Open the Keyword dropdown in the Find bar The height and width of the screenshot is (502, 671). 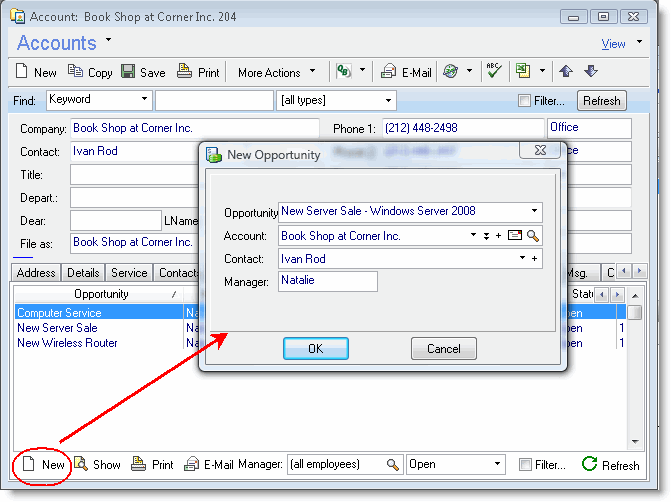click(145, 100)
